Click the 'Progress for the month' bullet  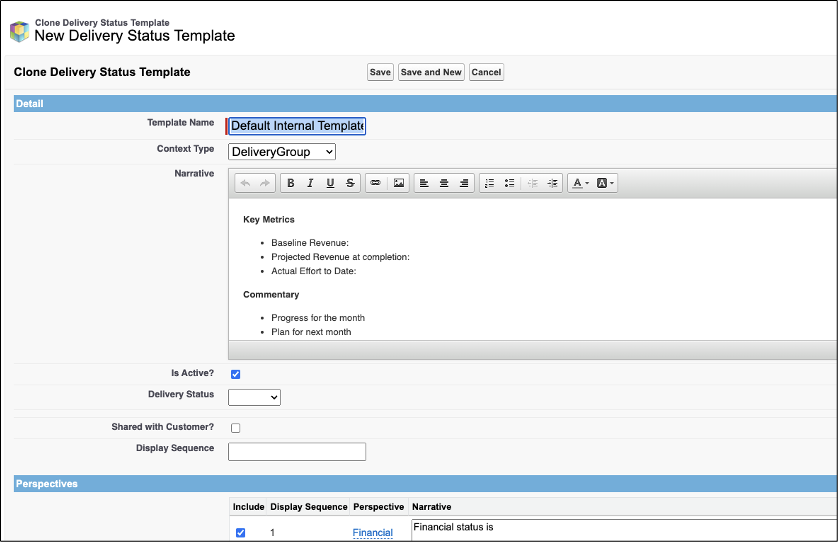pos(318,318)
